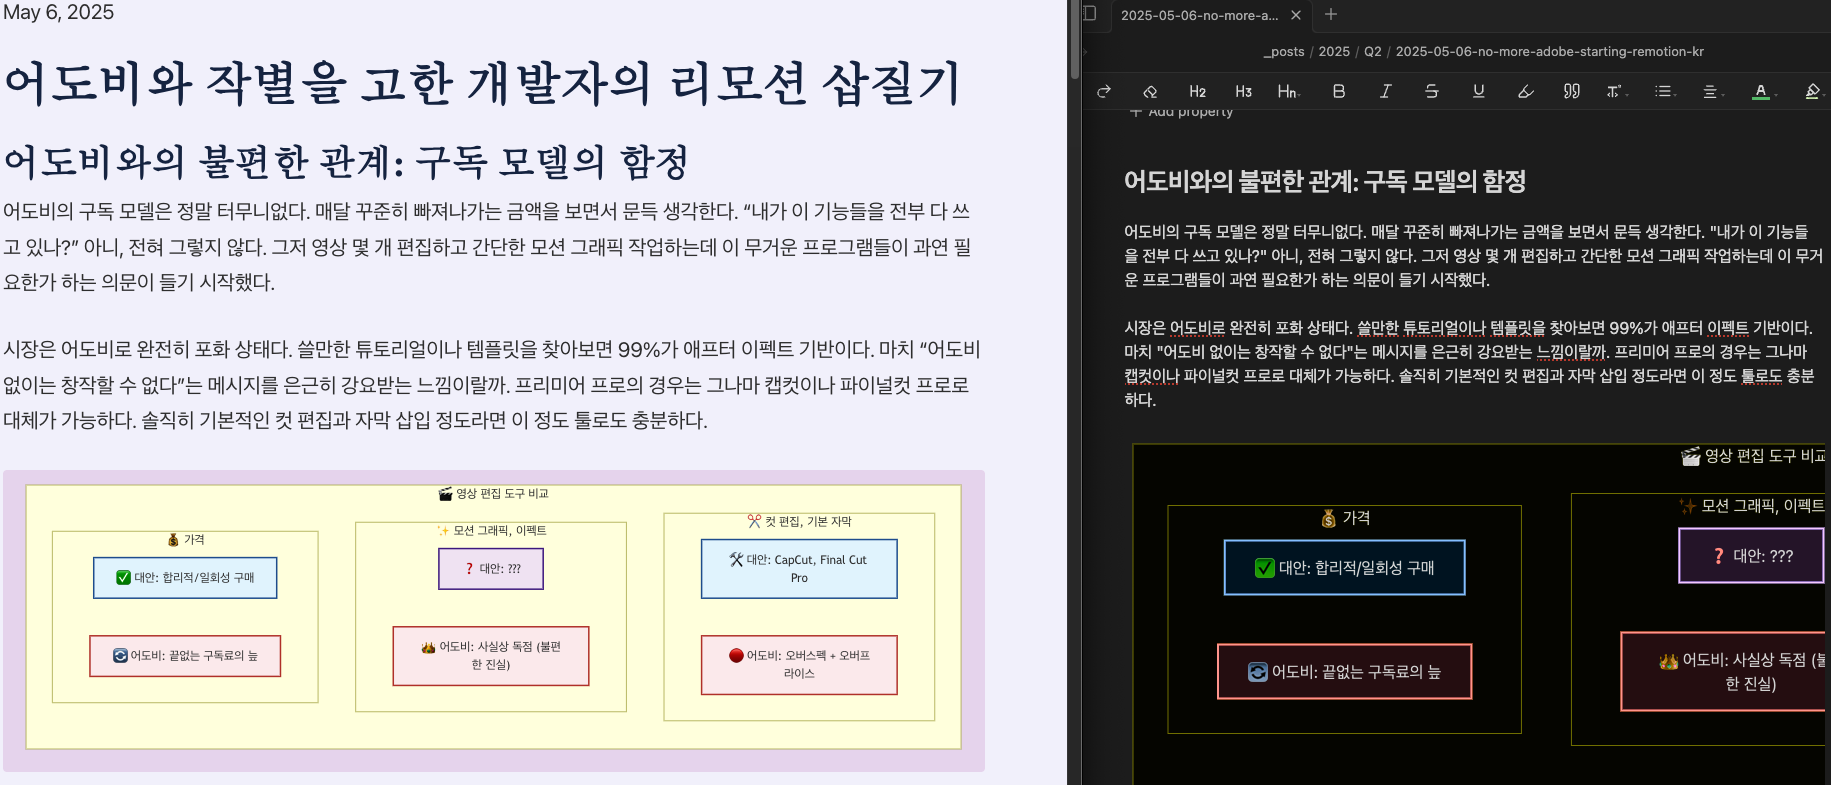Click the strikethrough icon
1831x785 pixels.
1431,91
